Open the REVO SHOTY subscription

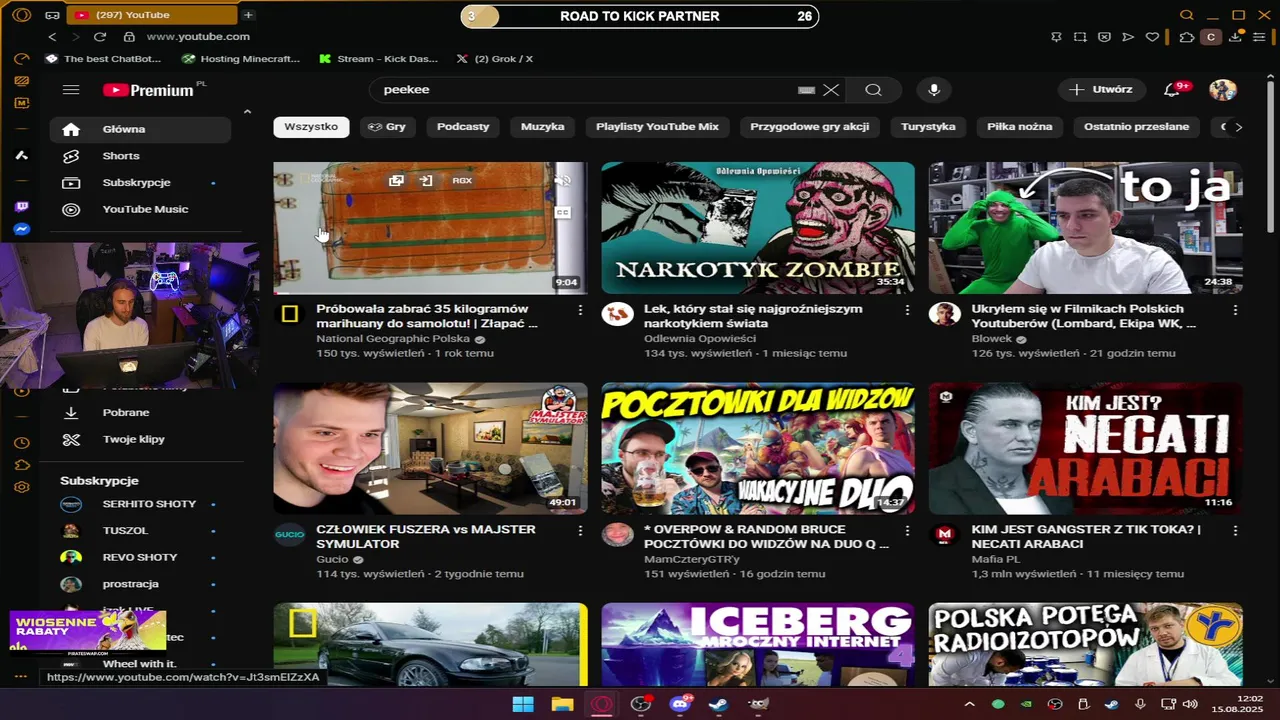point(140,557)
